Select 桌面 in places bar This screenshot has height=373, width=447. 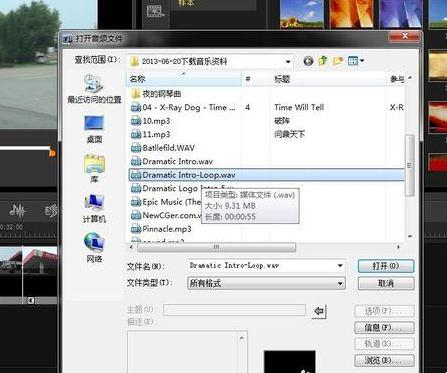point(94,129)
